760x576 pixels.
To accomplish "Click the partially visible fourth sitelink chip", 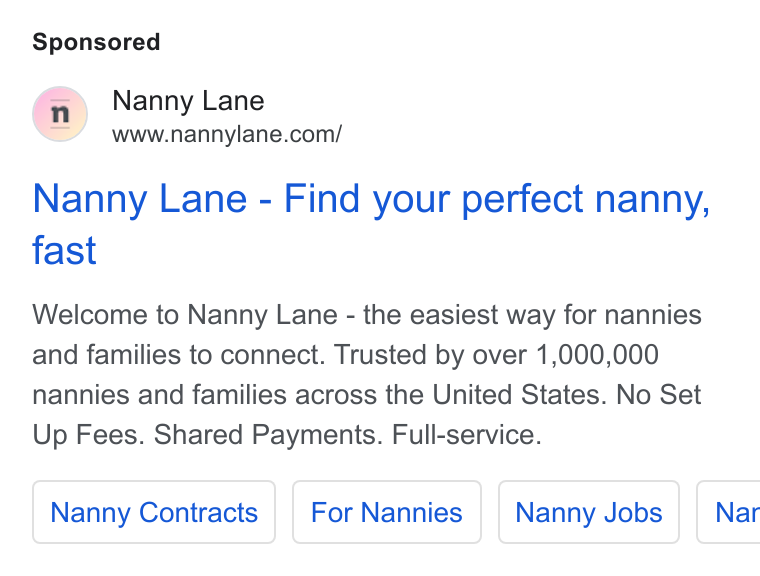I will [x=728, y=512].
